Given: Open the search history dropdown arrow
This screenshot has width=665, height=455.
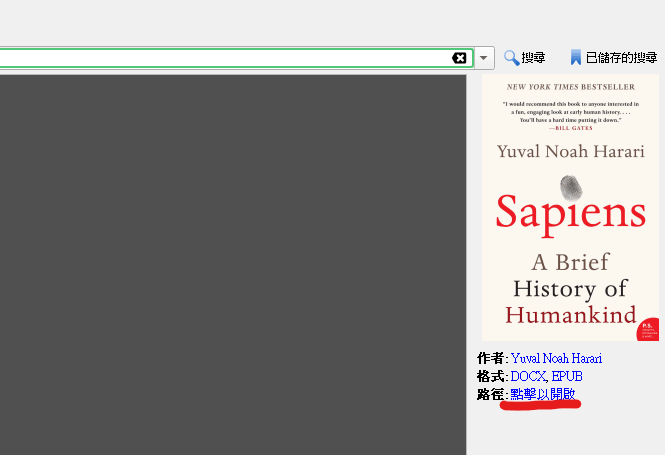Looking at the screenshot, I should [x=484, y=58].
